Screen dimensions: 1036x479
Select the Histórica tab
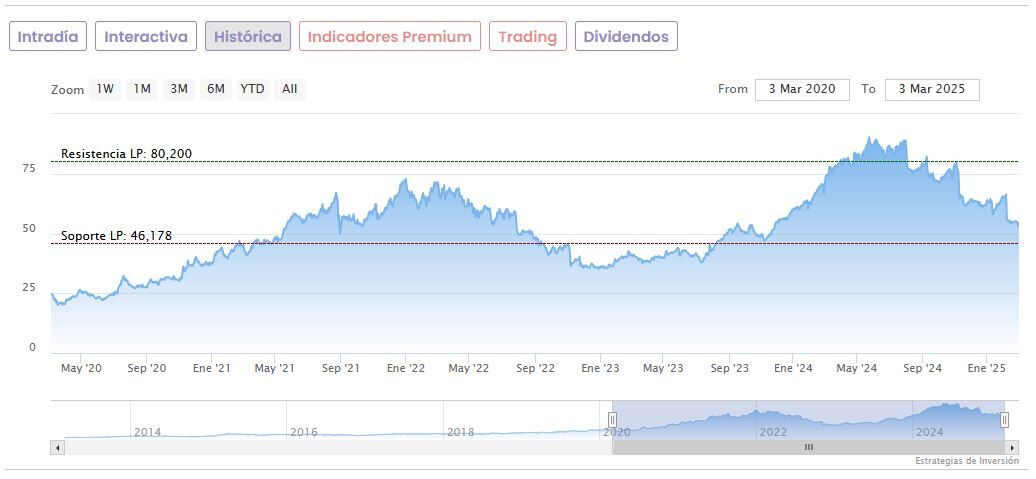pos(248,37)
